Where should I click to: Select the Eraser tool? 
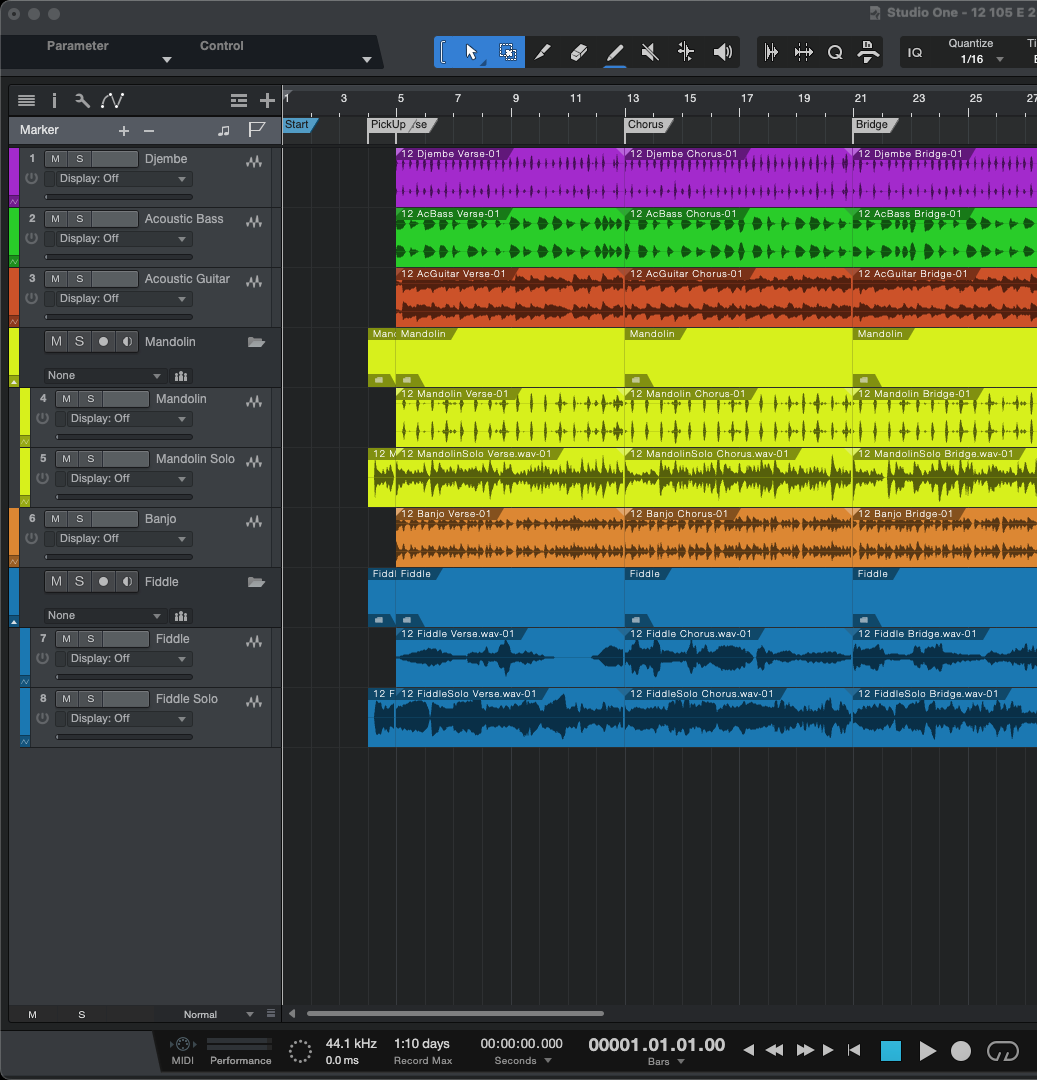click(578, 52)
